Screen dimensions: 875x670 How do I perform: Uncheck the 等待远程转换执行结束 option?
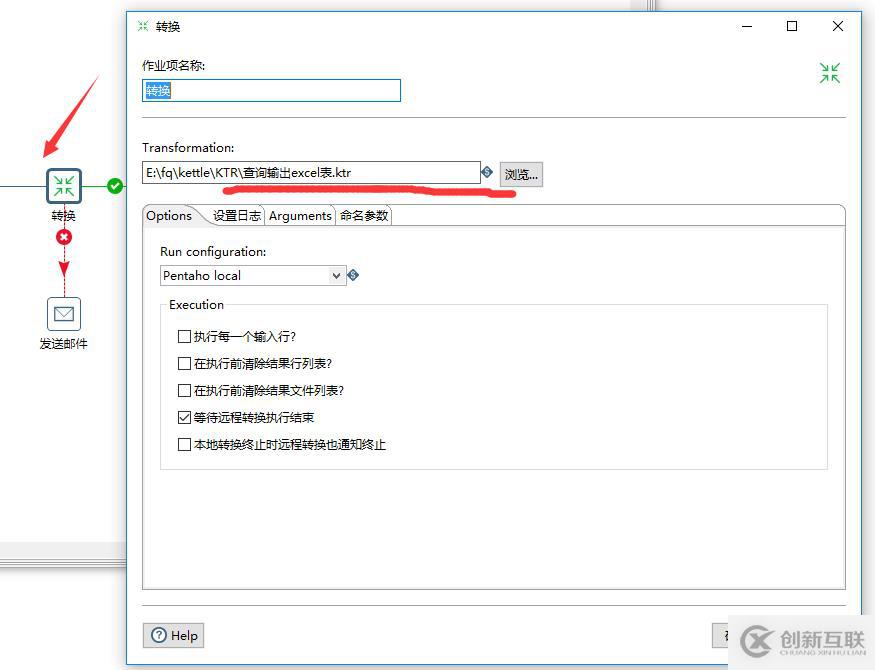[183, 417]
